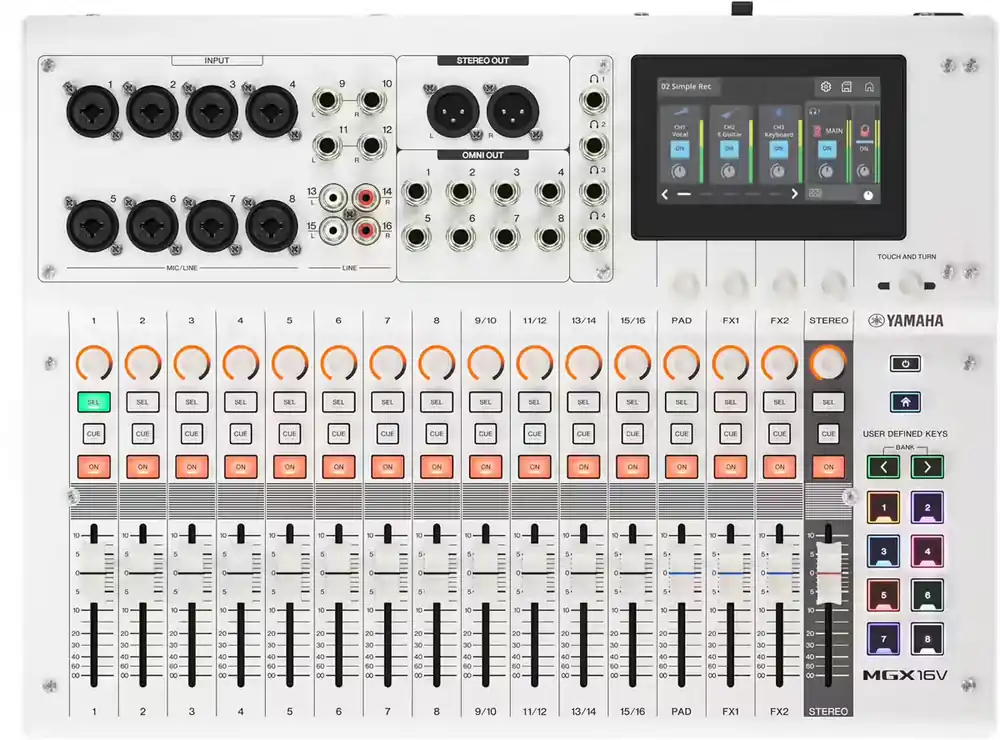The height and width of the screenshot is (740, 1000).
Task: Tap the save icon on touchscreen
Action: point(846,87)
